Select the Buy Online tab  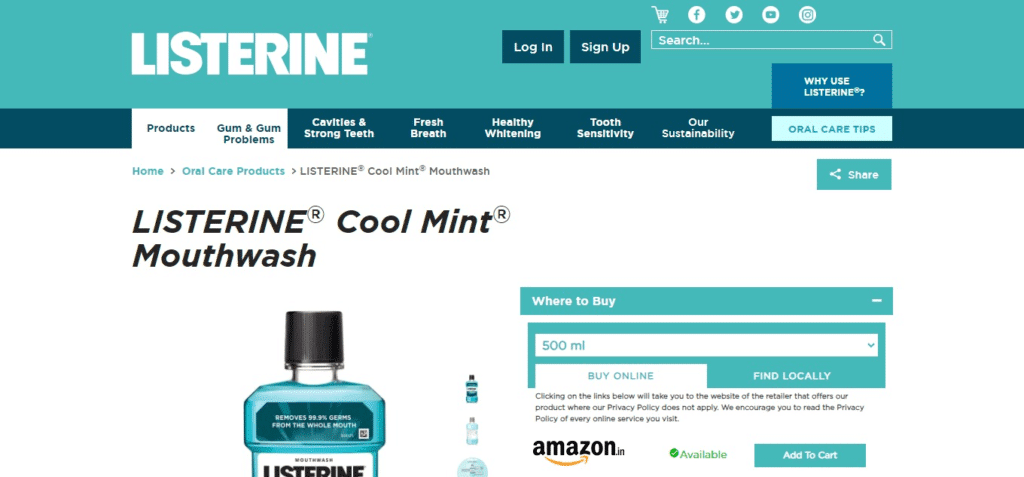(x=620, y=376)
